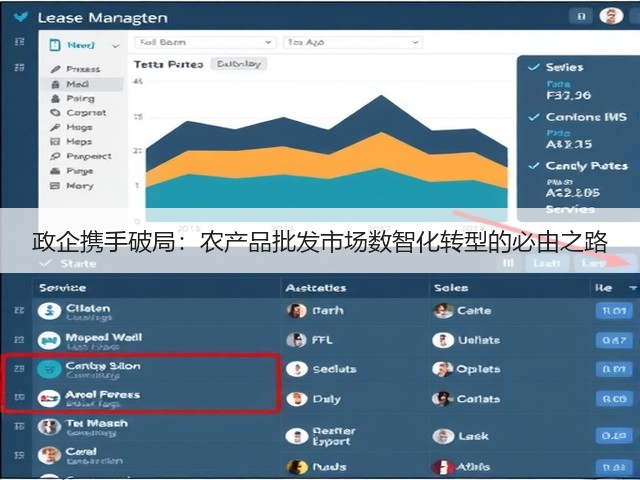
Task: Toggle the Canlone IMS checkmark
Action: [x=534, y=117]
